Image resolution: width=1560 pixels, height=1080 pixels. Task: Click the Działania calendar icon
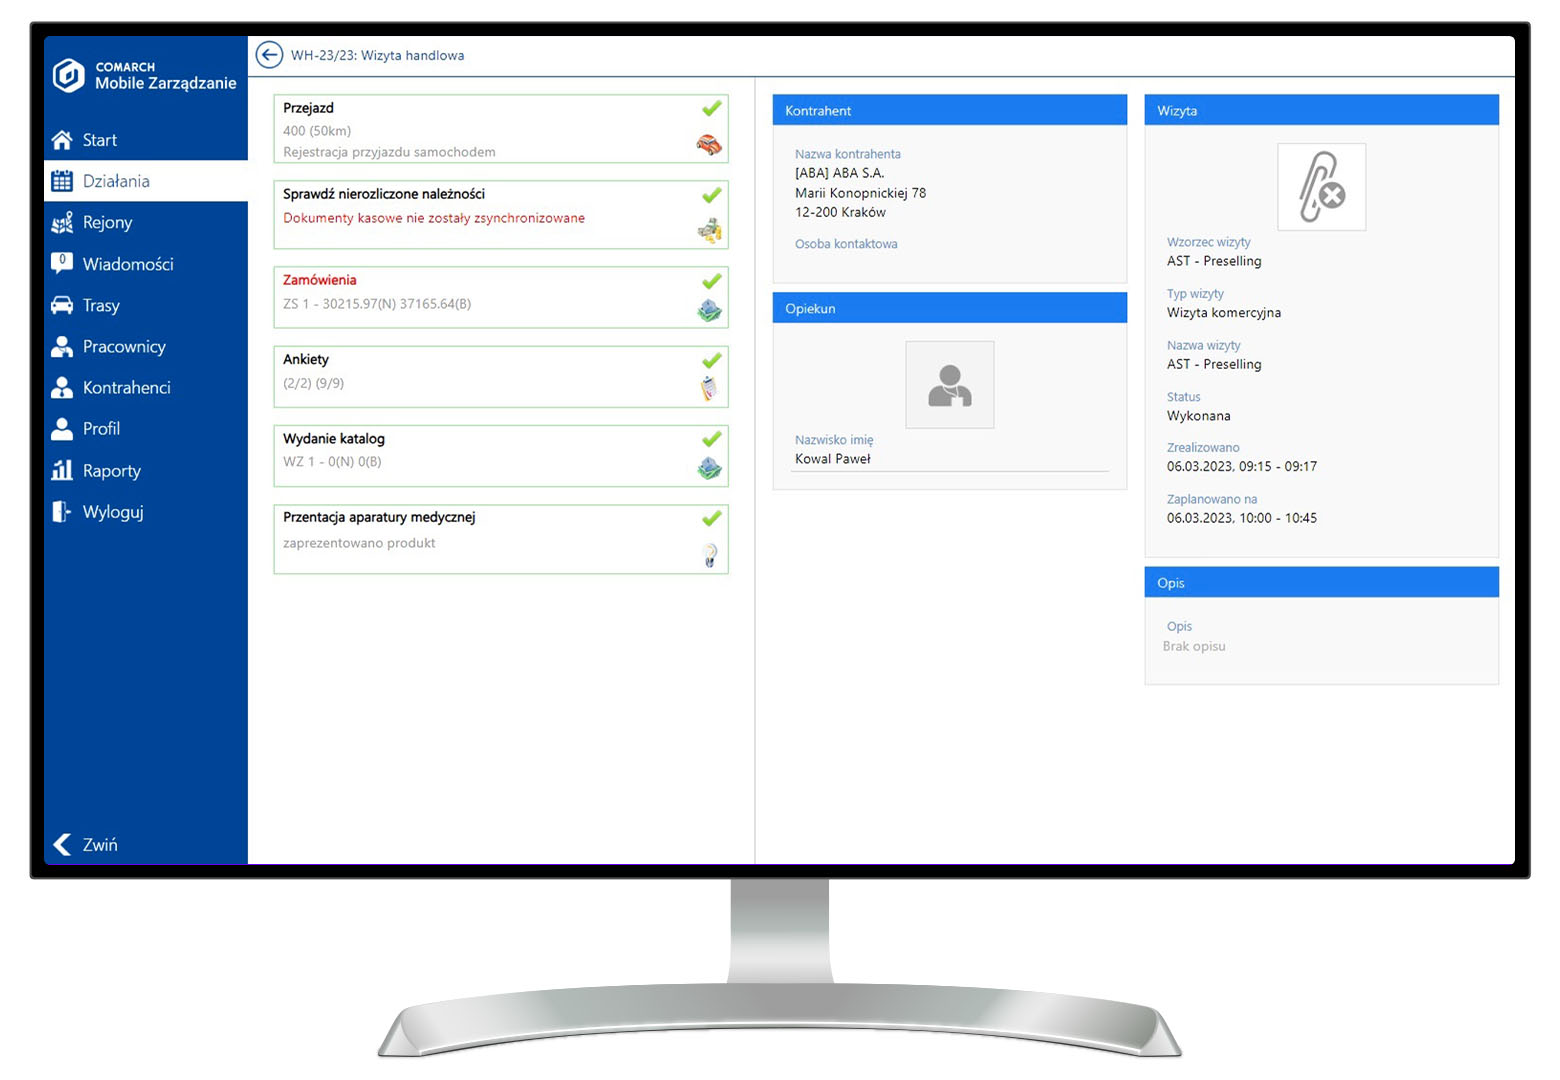click(x=62, y=181)
